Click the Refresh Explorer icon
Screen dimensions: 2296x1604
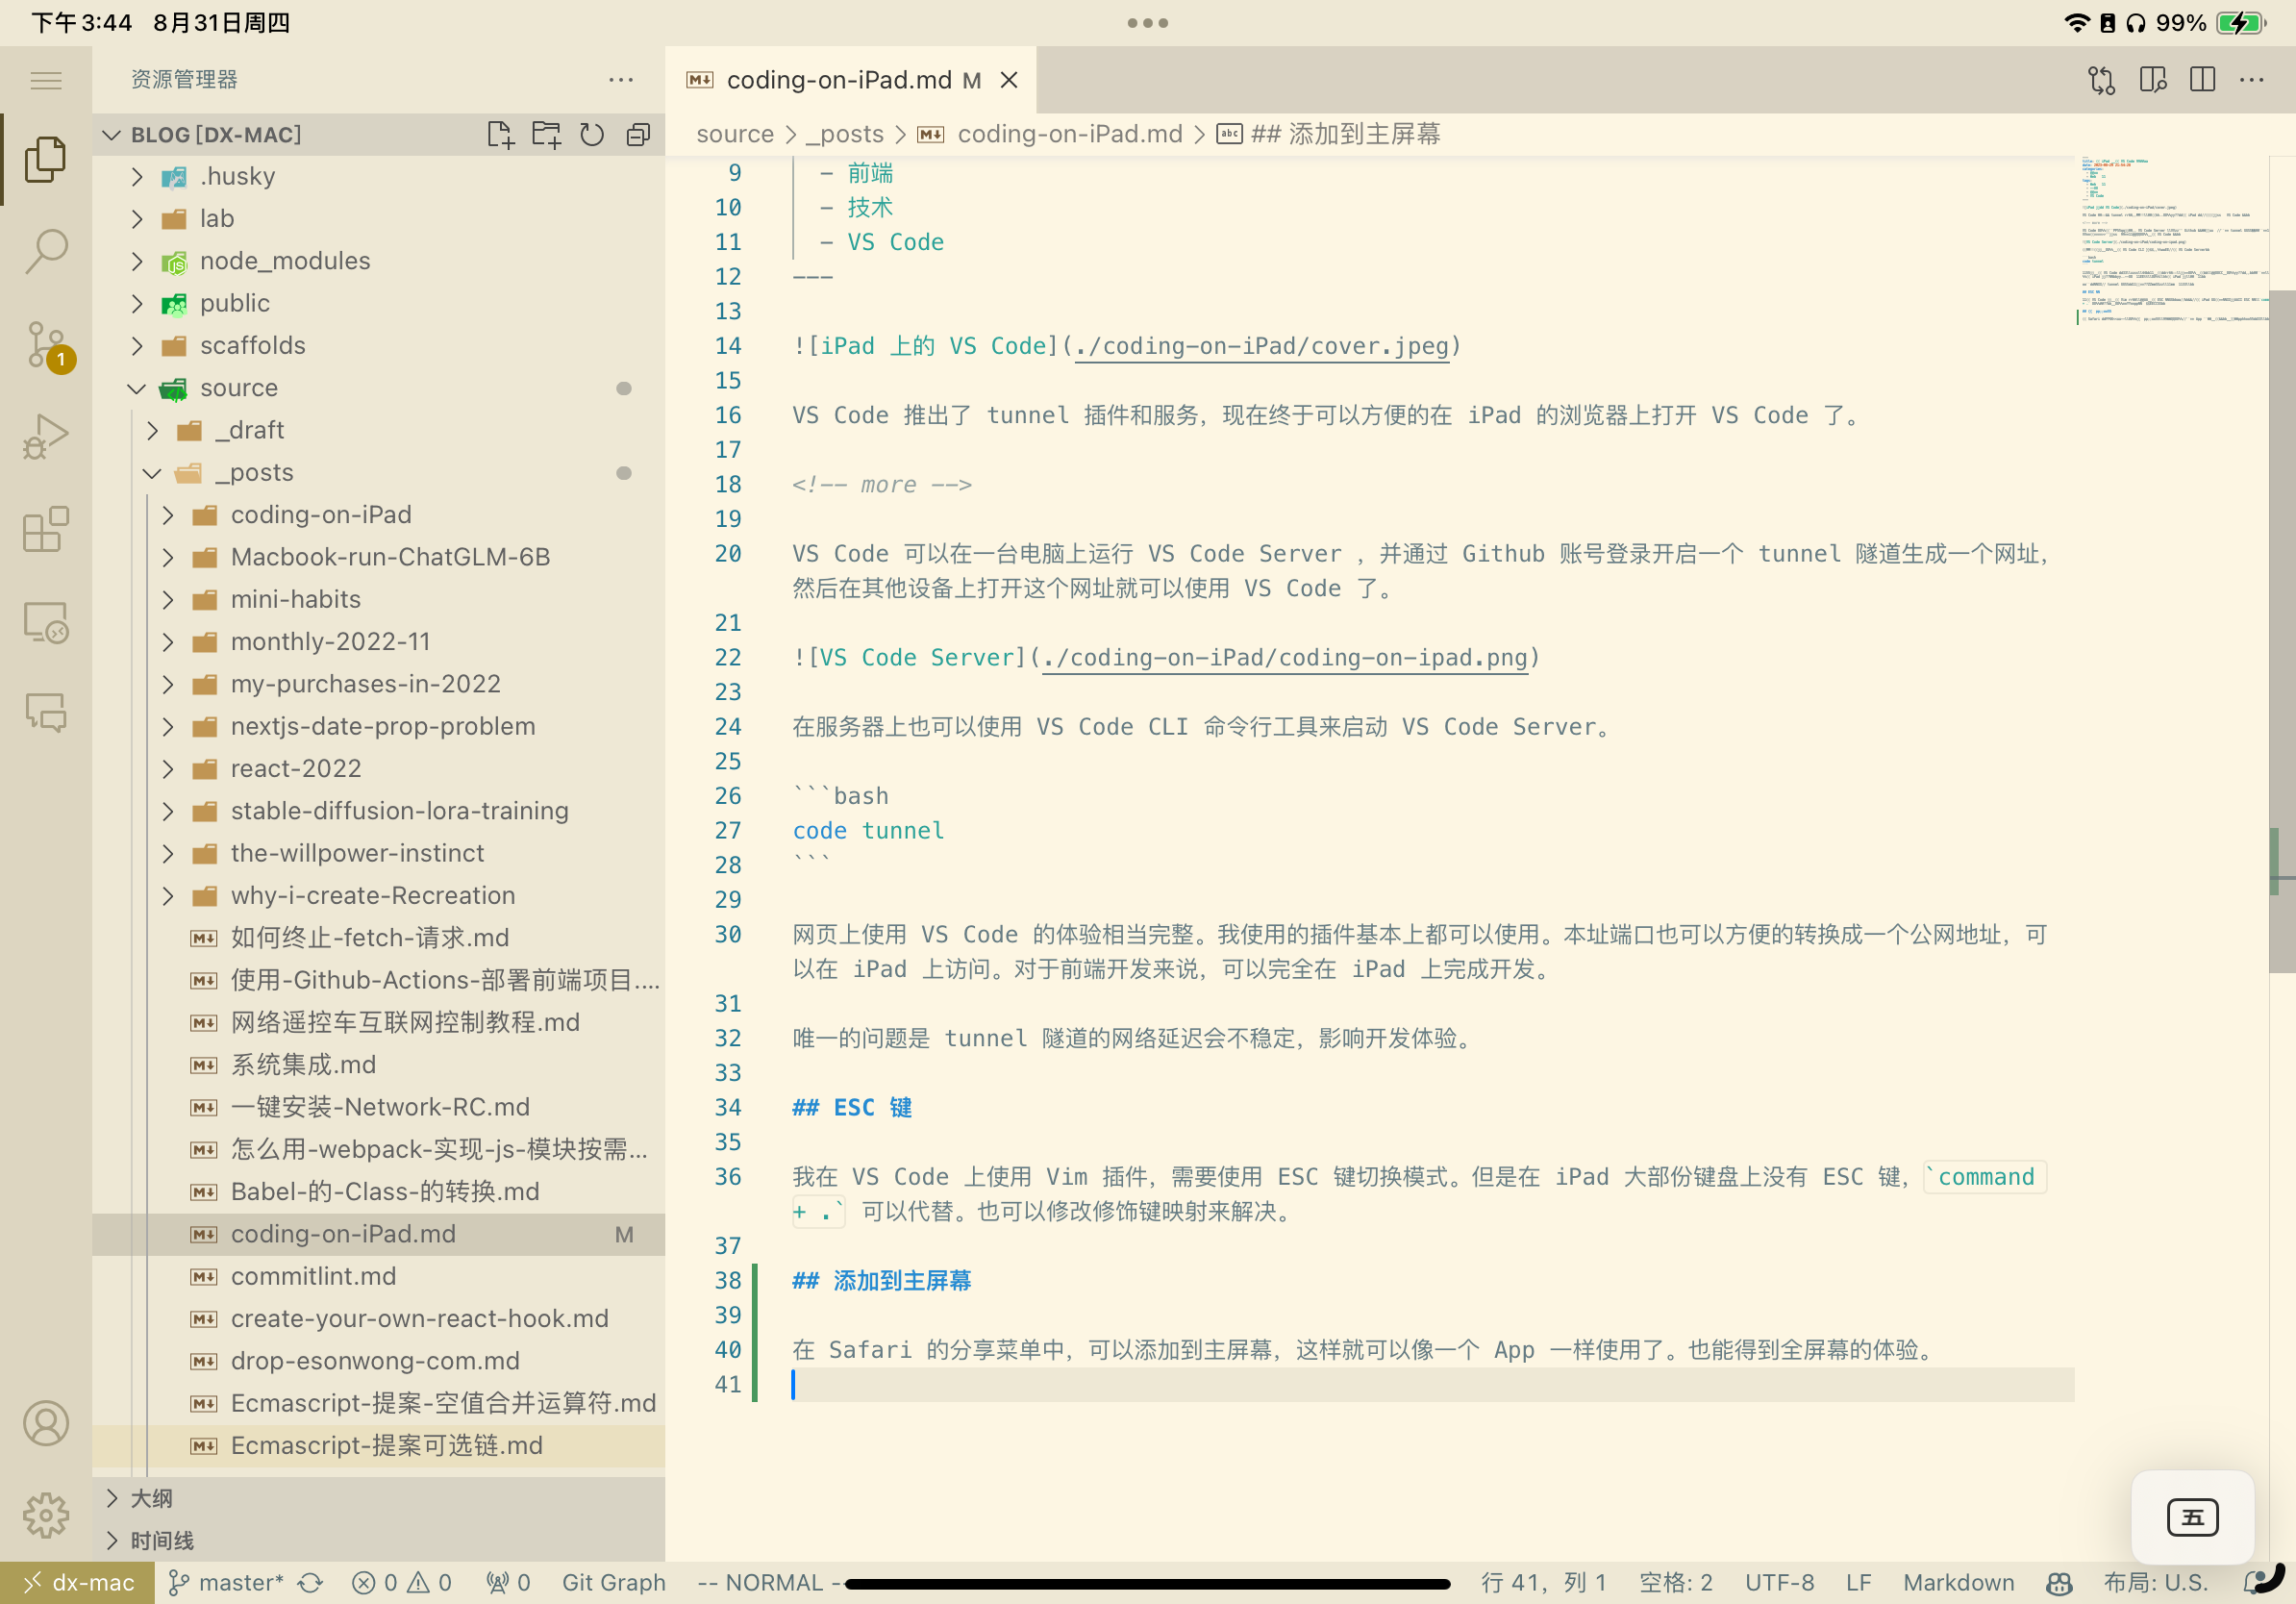[x=592, y=133]
